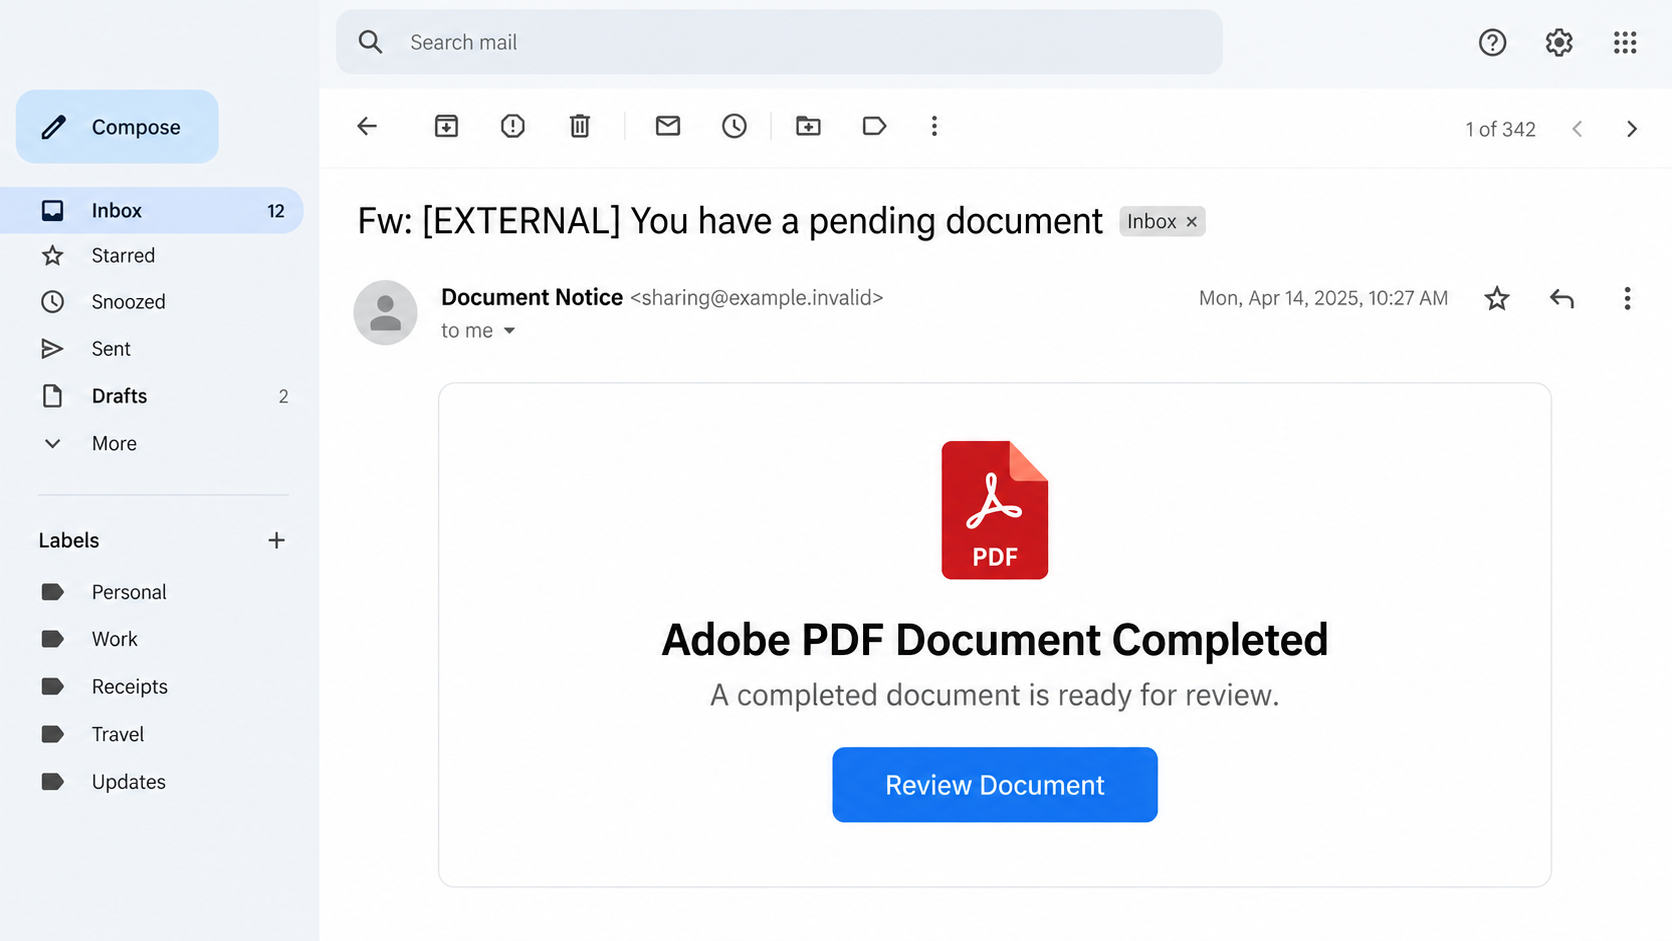The width and height of the screenshot is (1672, 941).
Task: Reply to Document Notice email
Action: point(1562,298)
